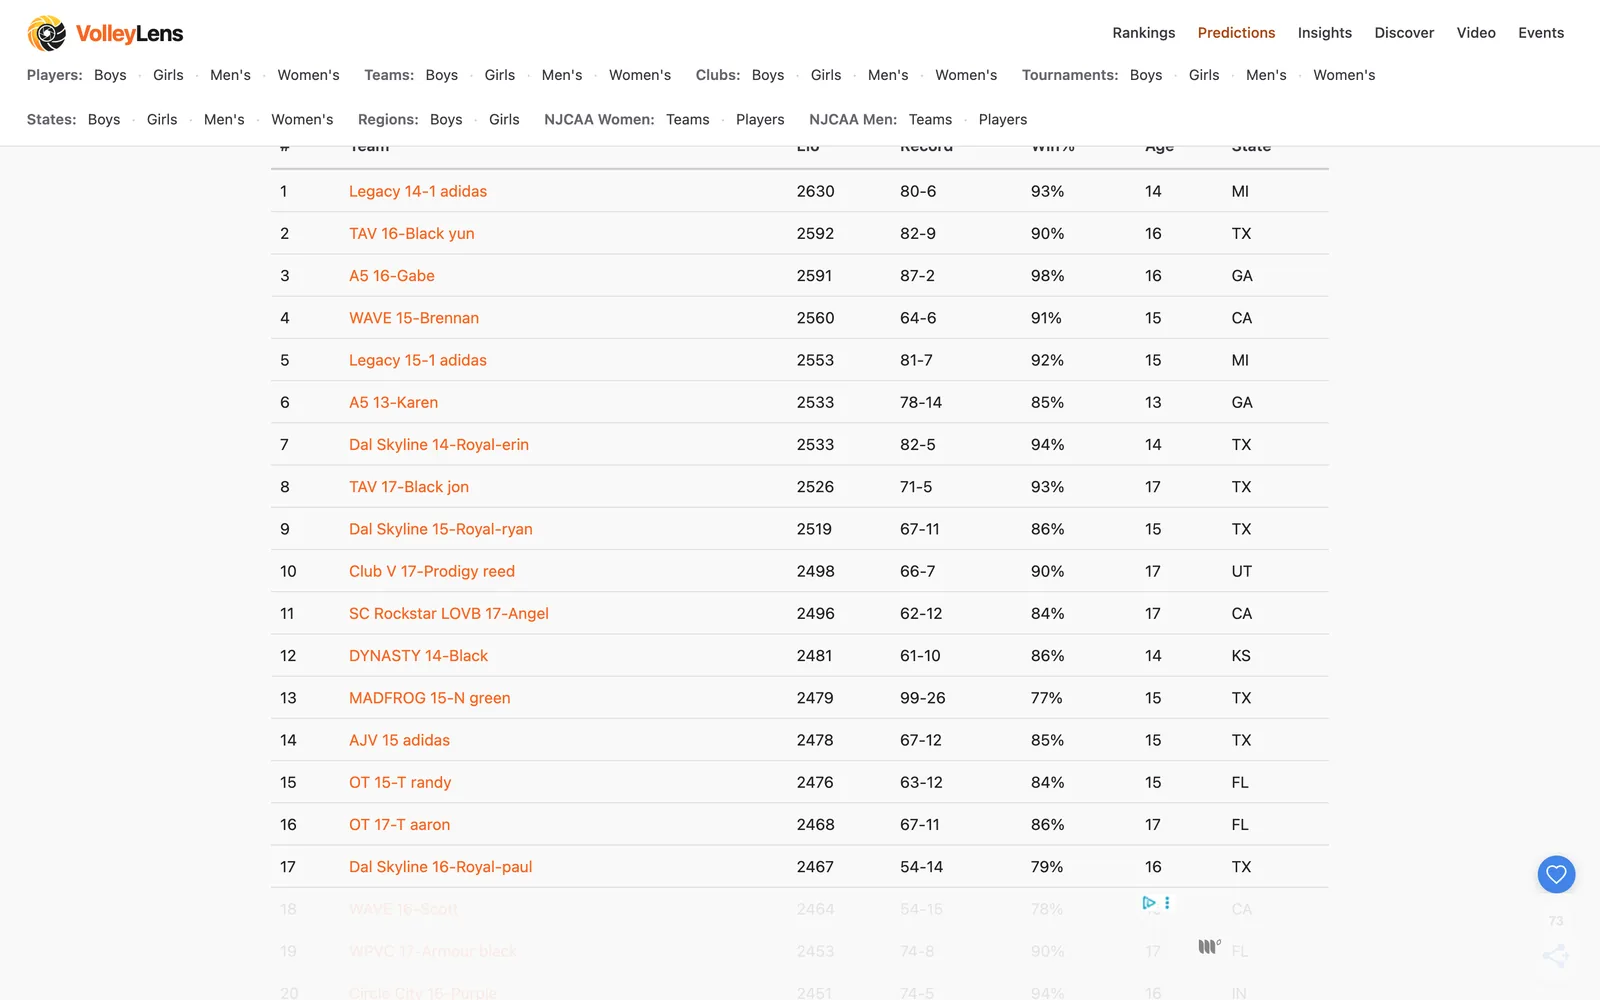Open the Legacy 14-1 adidas team

pos(418,191)
